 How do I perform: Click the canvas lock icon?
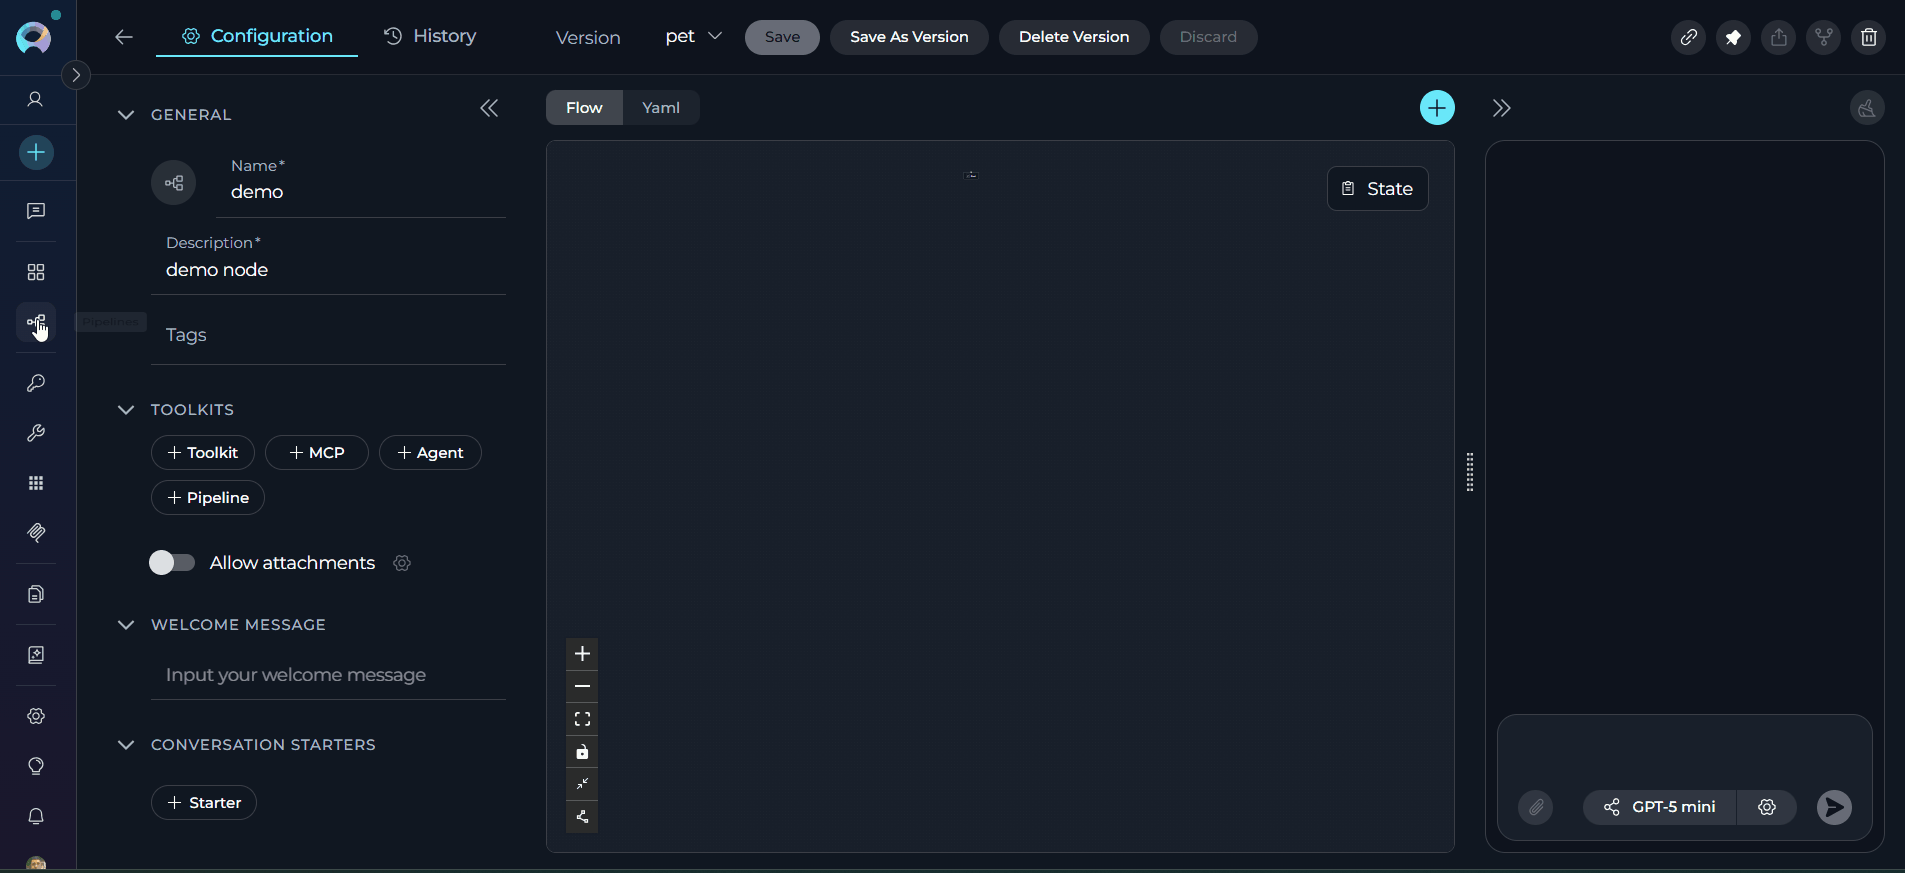(582, 752)
